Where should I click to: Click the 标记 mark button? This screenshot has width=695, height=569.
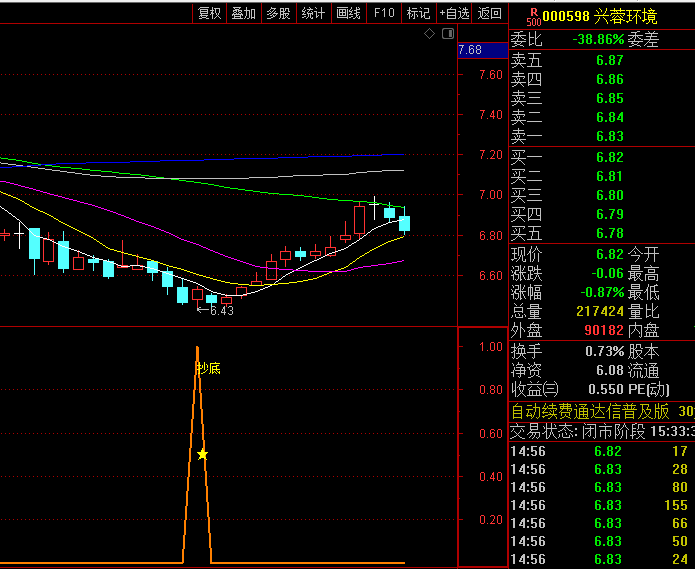[x=418, y=13]
